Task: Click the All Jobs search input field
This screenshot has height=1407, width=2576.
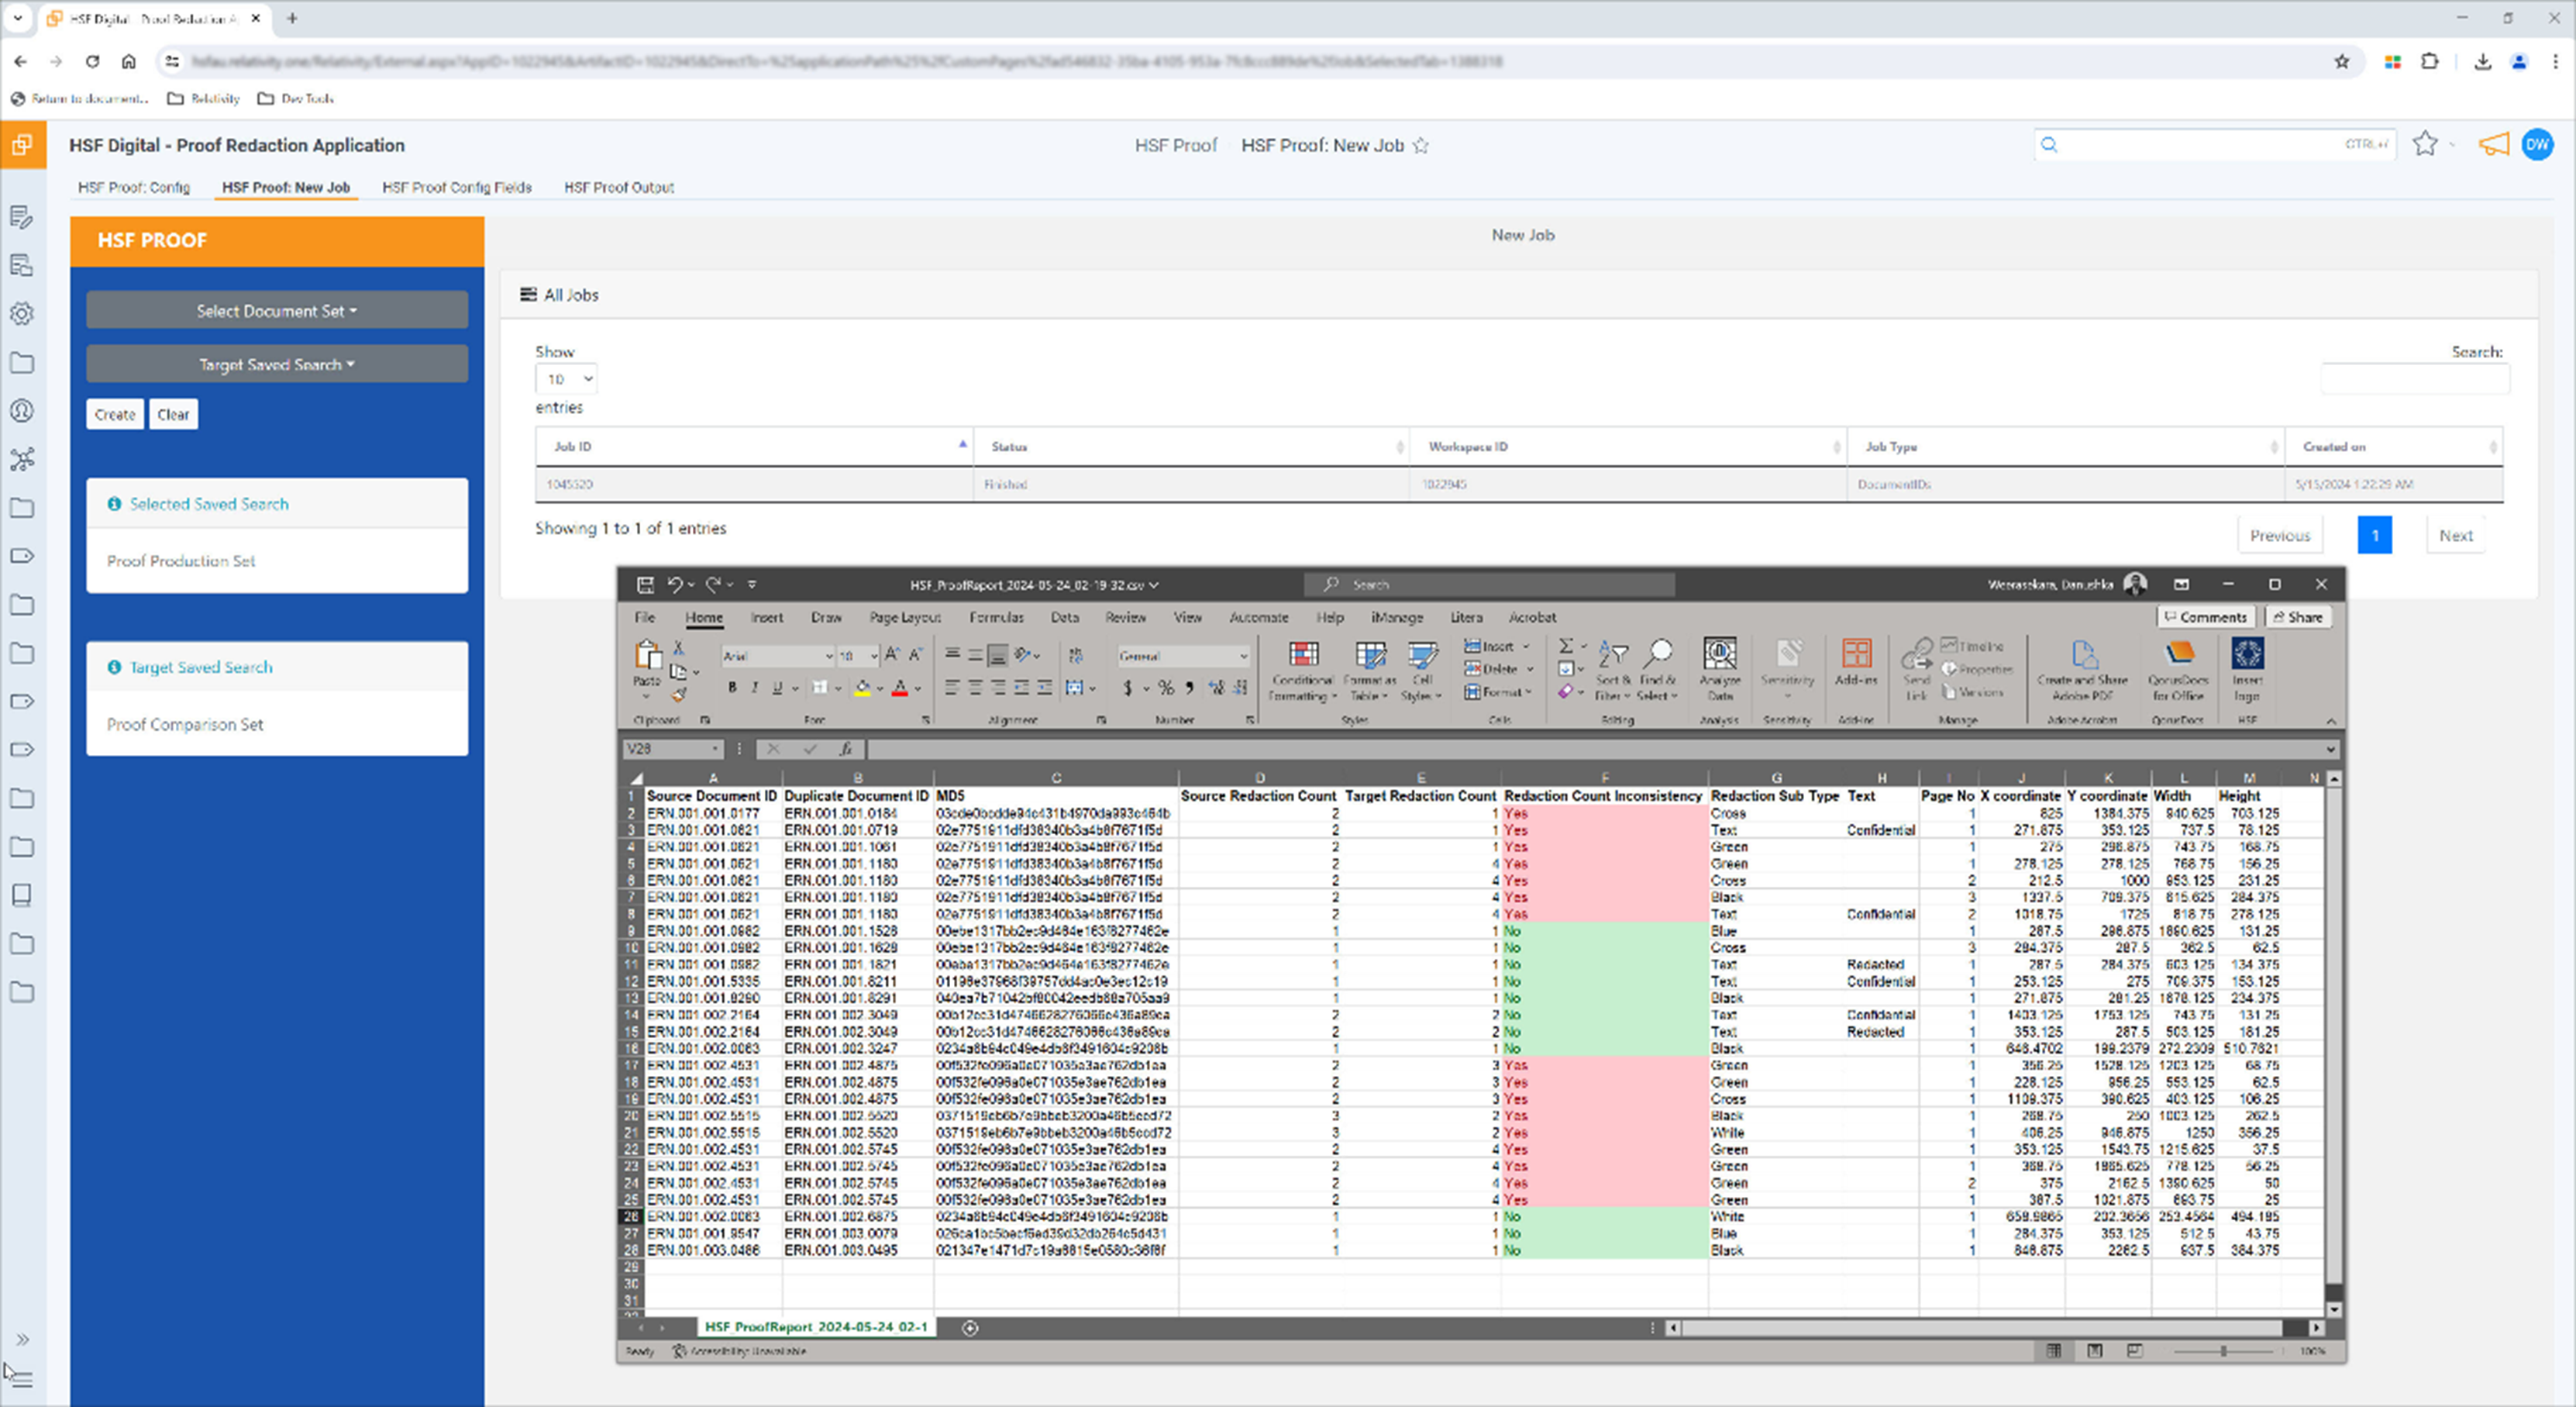Action: click(x=2414, y=379)
